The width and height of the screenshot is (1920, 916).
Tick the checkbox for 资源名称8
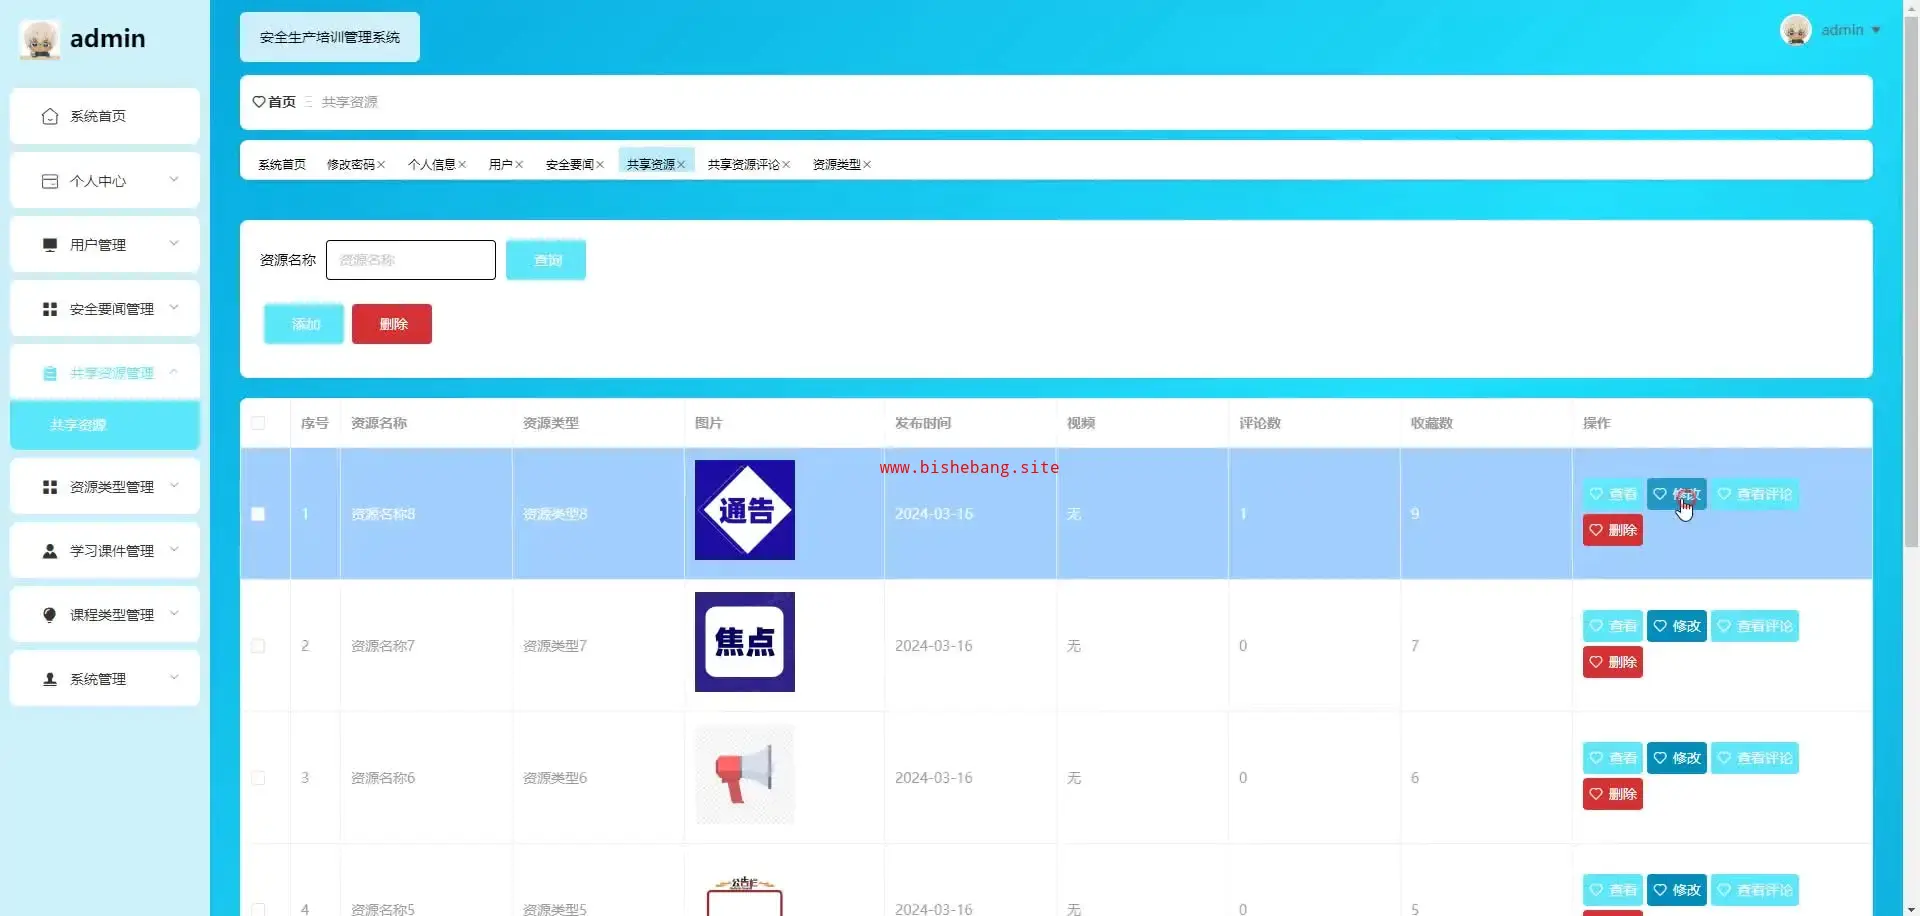(x=258, y=514)
